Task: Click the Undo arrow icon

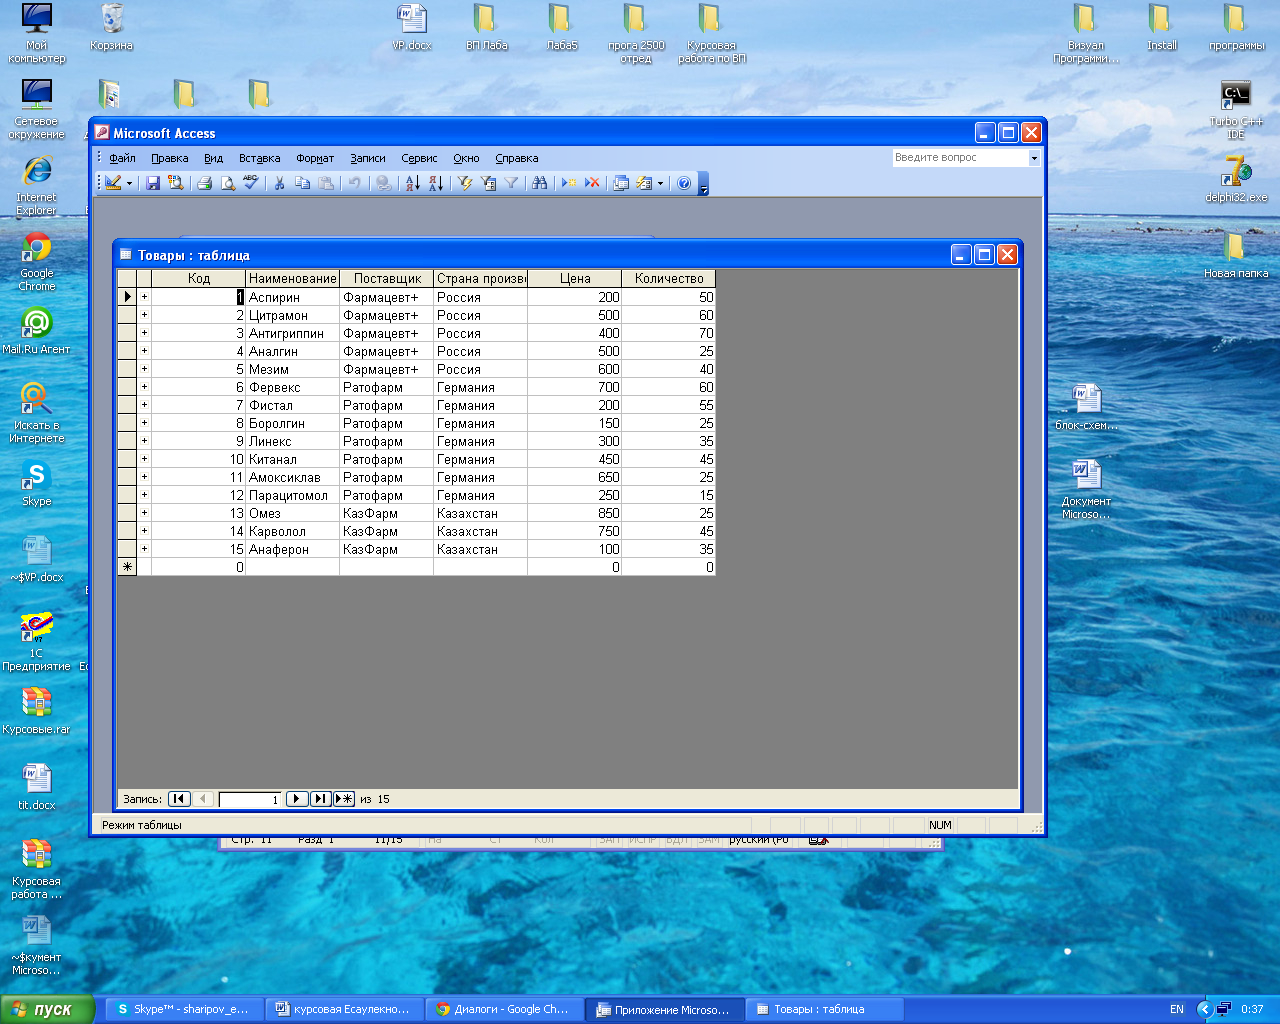Action: [354, 183]
